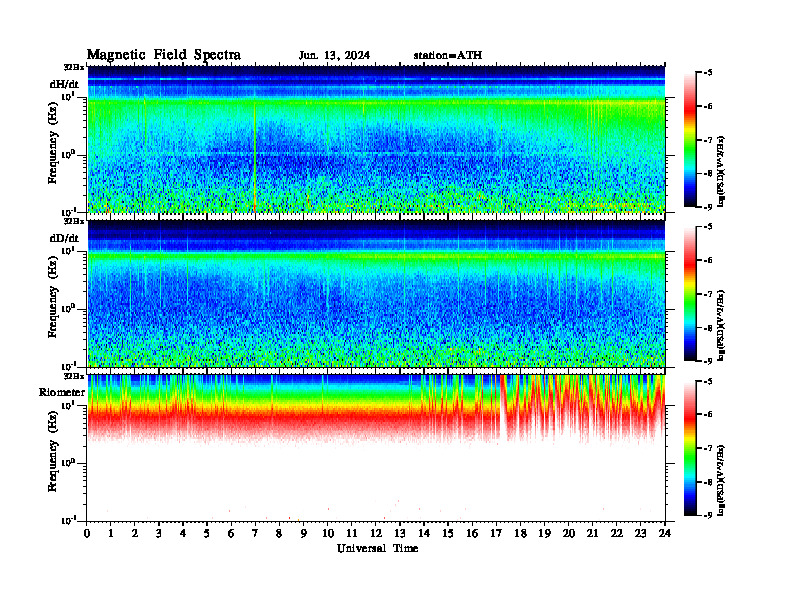Screen dimensions: 792x612
Task: Click hour "15" on the time axis
Action: [x=448, y=534]
